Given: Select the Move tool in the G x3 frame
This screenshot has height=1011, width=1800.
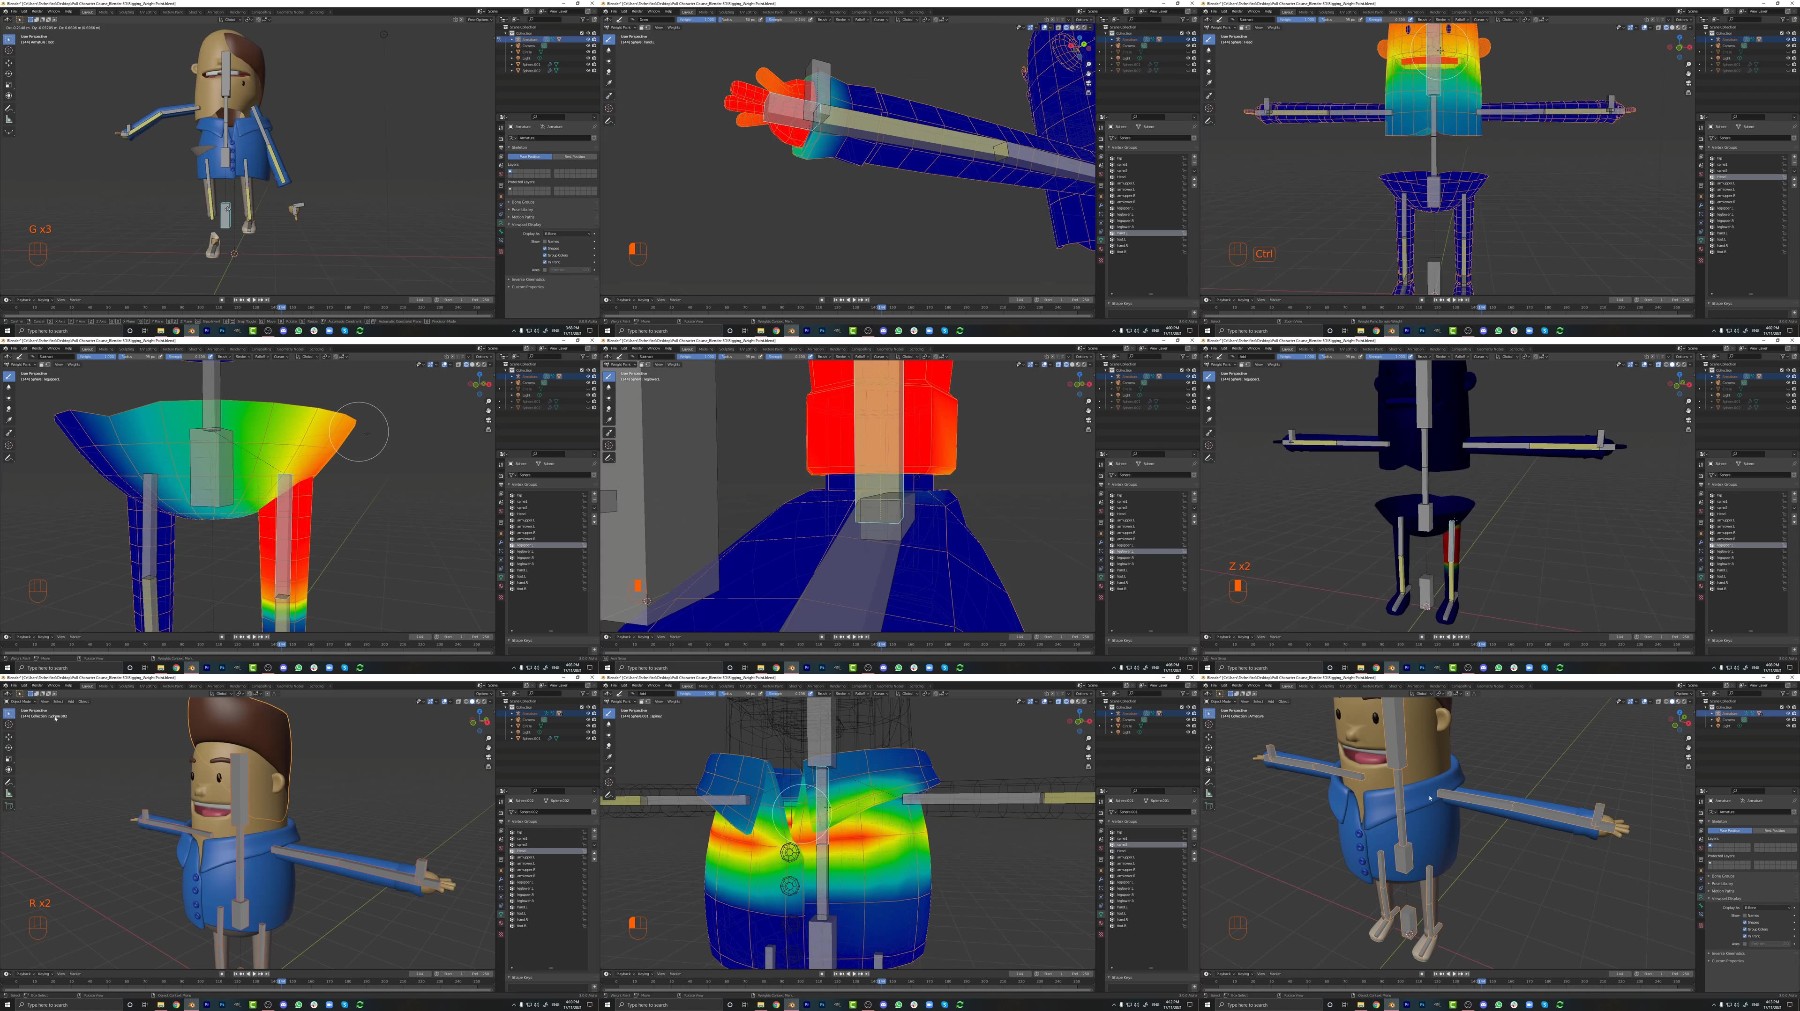Looking at the screenshot, I should tap(9, 63).
